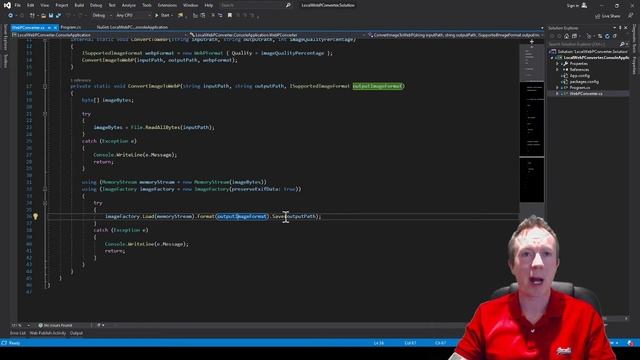Expand the References node
The width and height of the screenshot is (640, 360).
tap(558, 70)
